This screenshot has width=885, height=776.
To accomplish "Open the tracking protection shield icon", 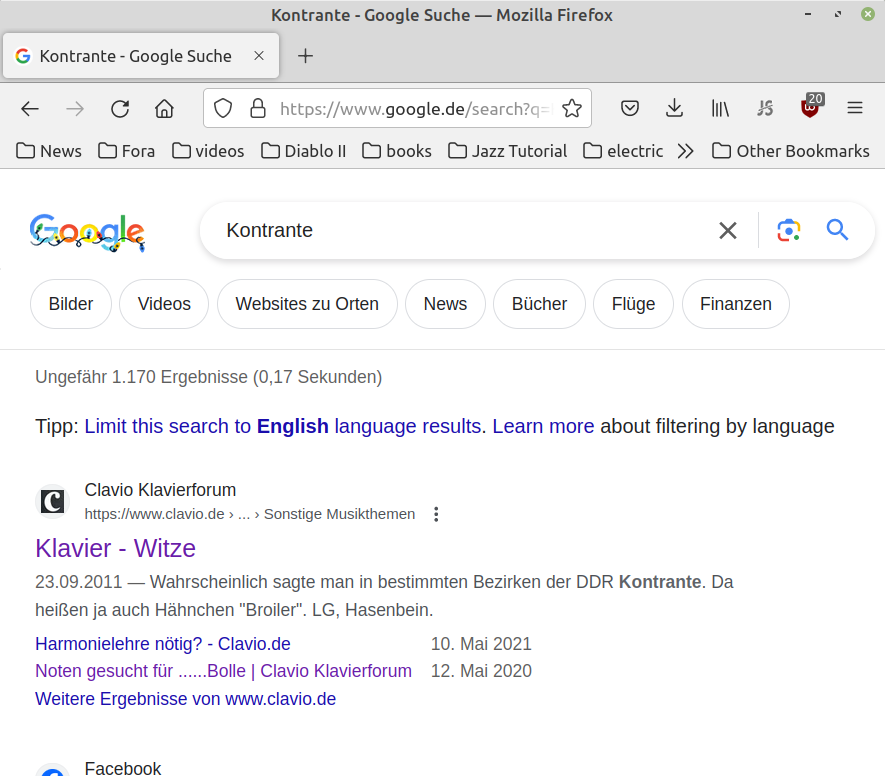I will click(x=223, y=108).
